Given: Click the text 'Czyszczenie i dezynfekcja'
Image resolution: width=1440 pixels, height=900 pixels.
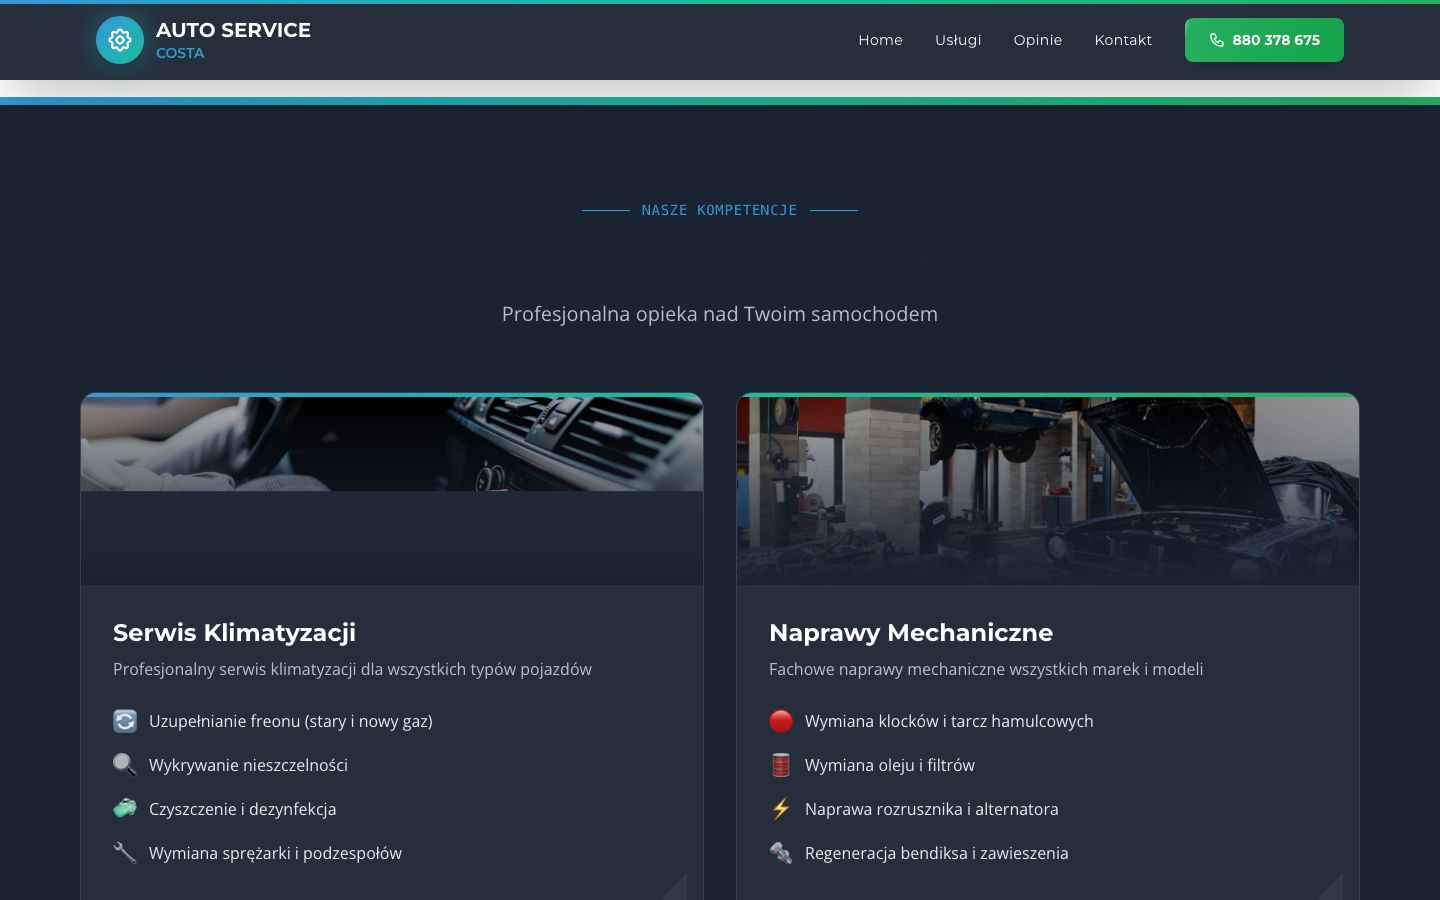Looking at the screenshot, I should click(x=242, y=809).
